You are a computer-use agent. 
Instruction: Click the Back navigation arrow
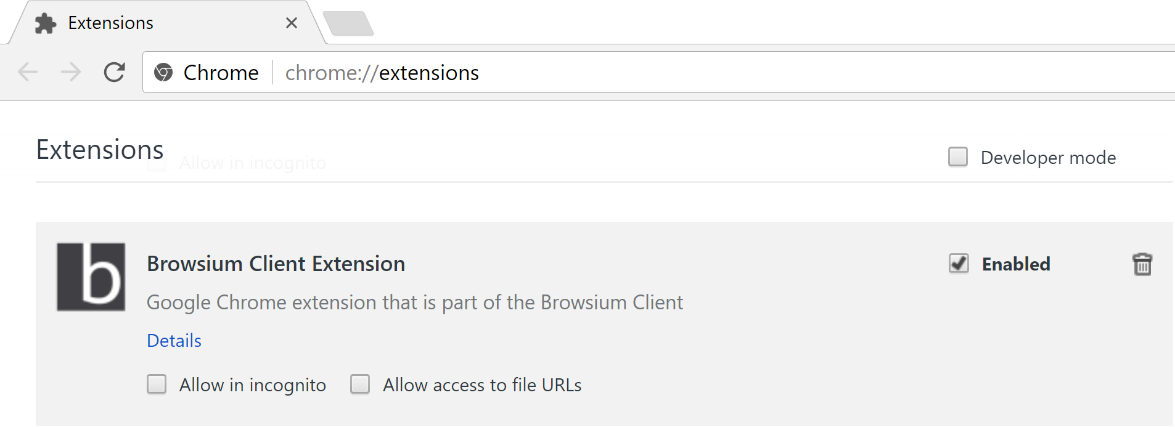point(28,72)
